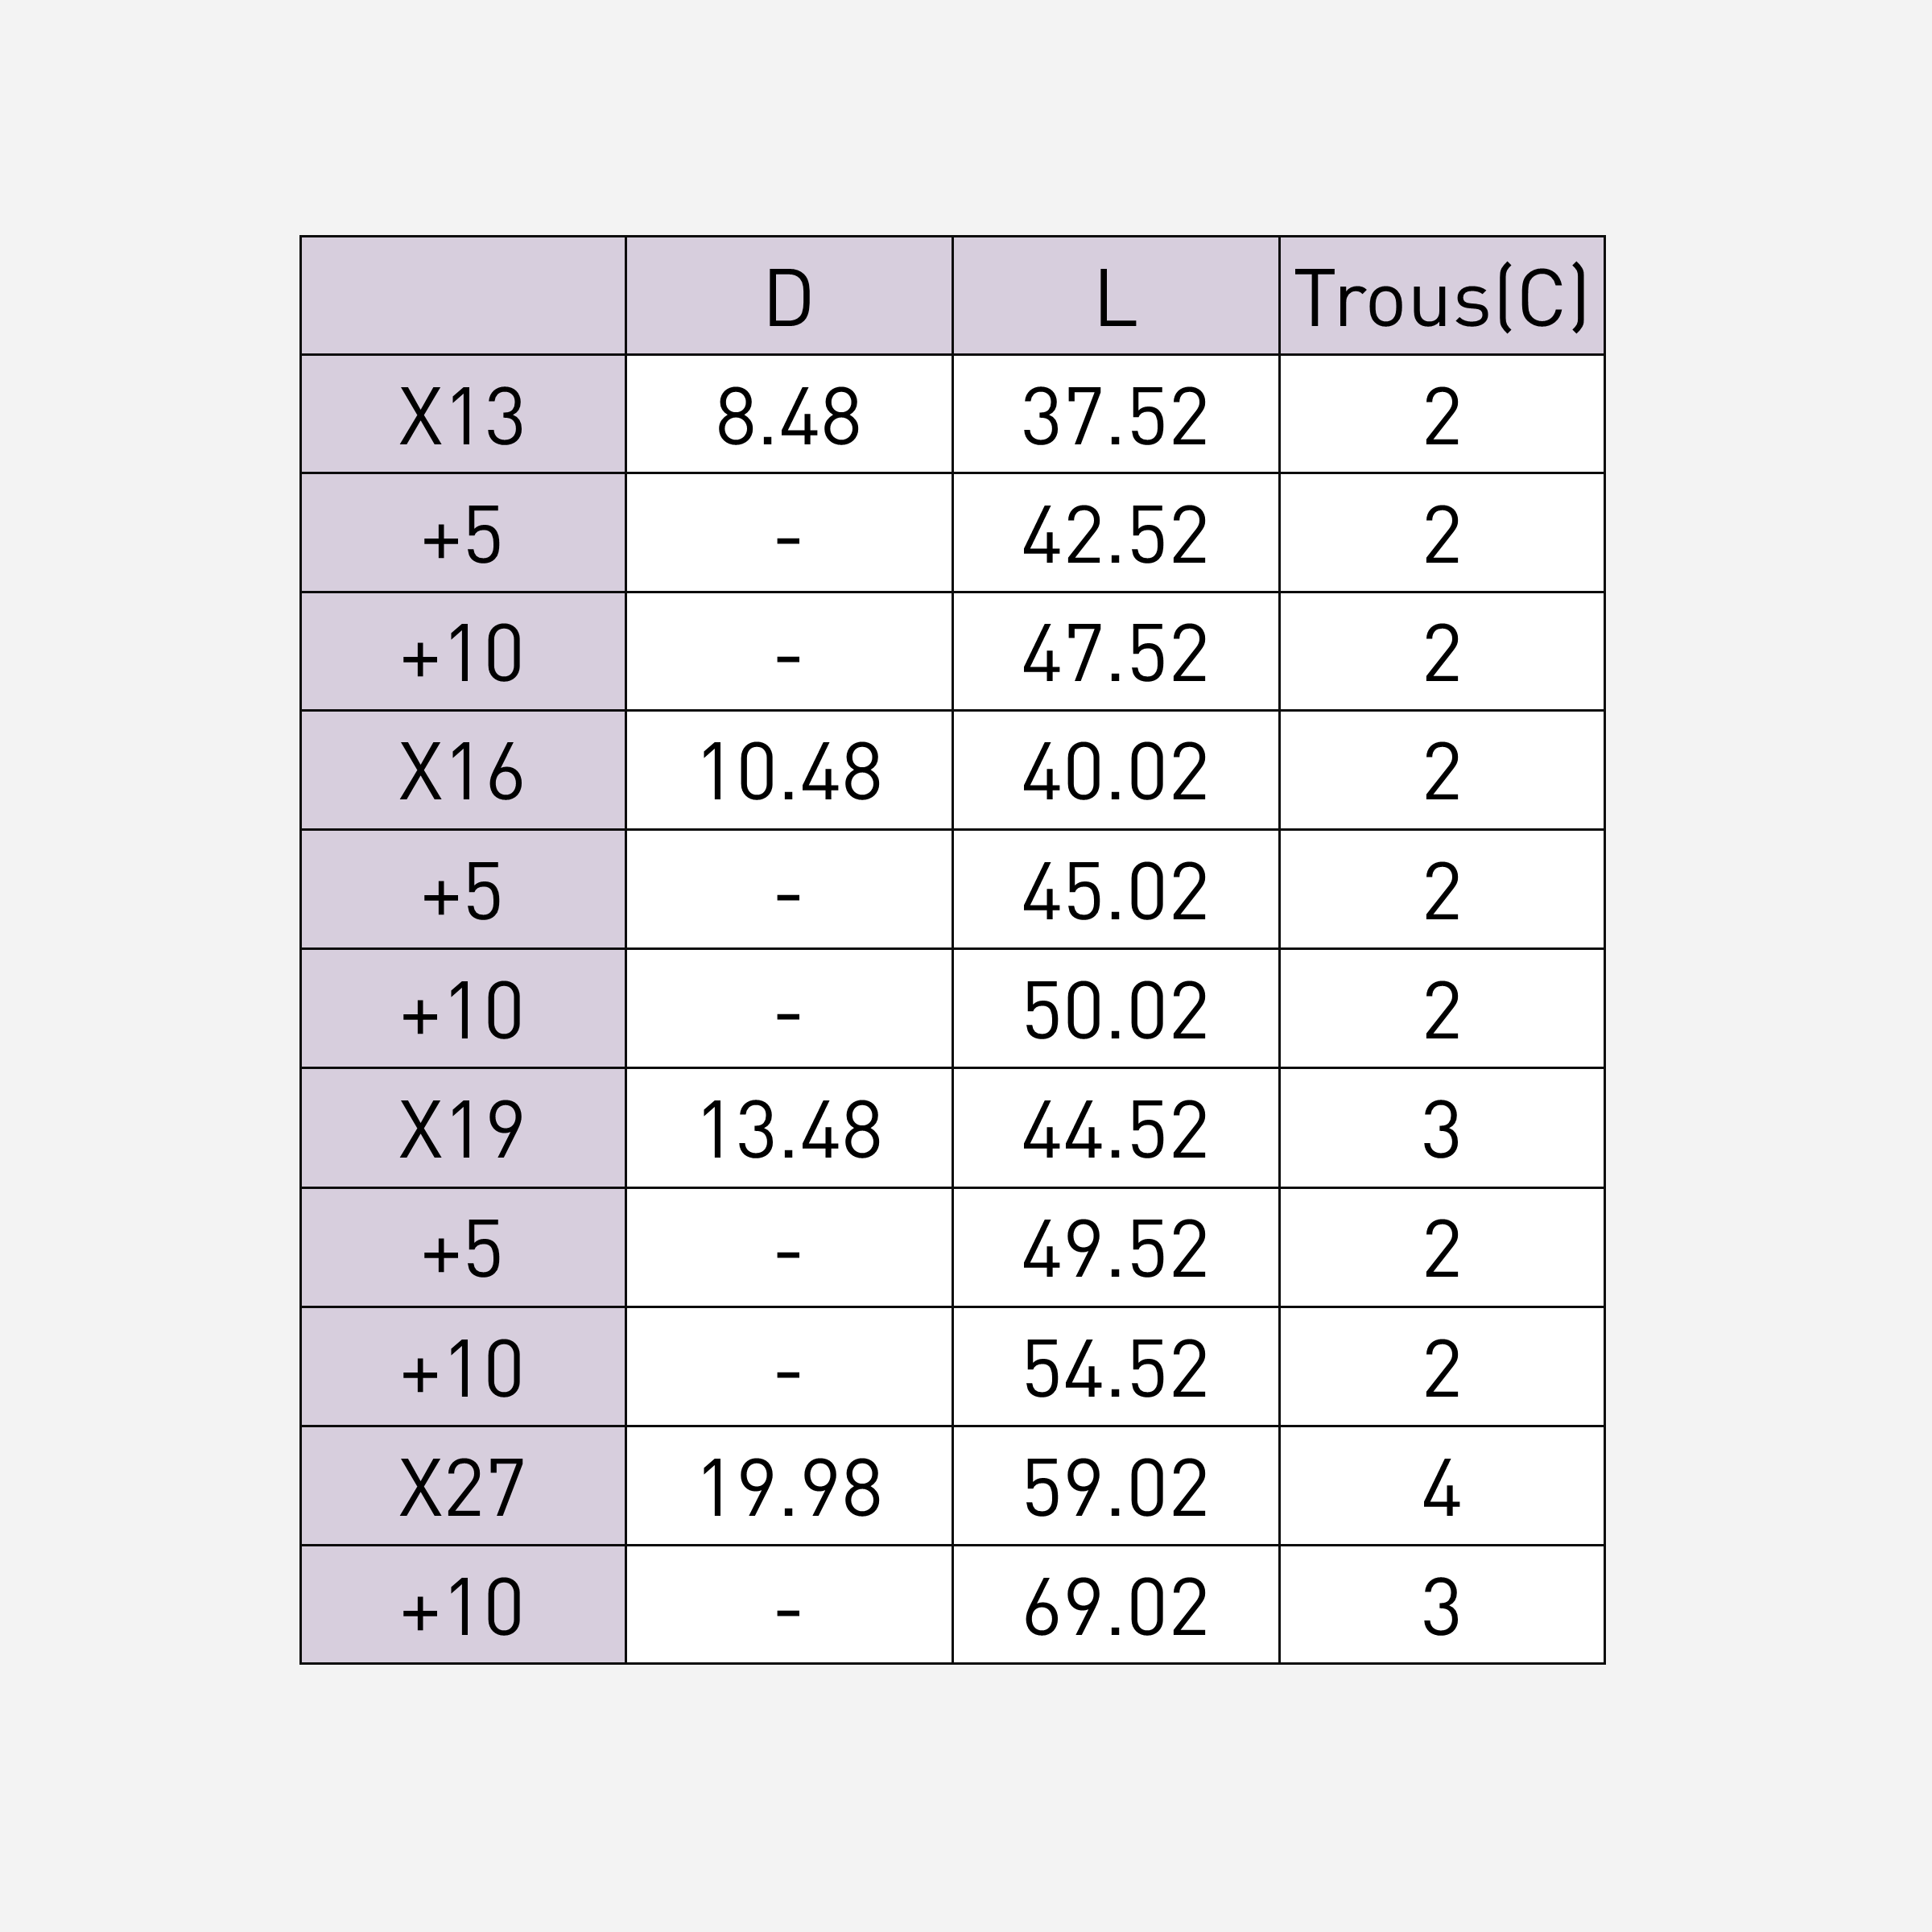Click the 19.98 diameter cell
Image resolution: width=1932 pixels, height=1932 pixels.
(788, 1486)
